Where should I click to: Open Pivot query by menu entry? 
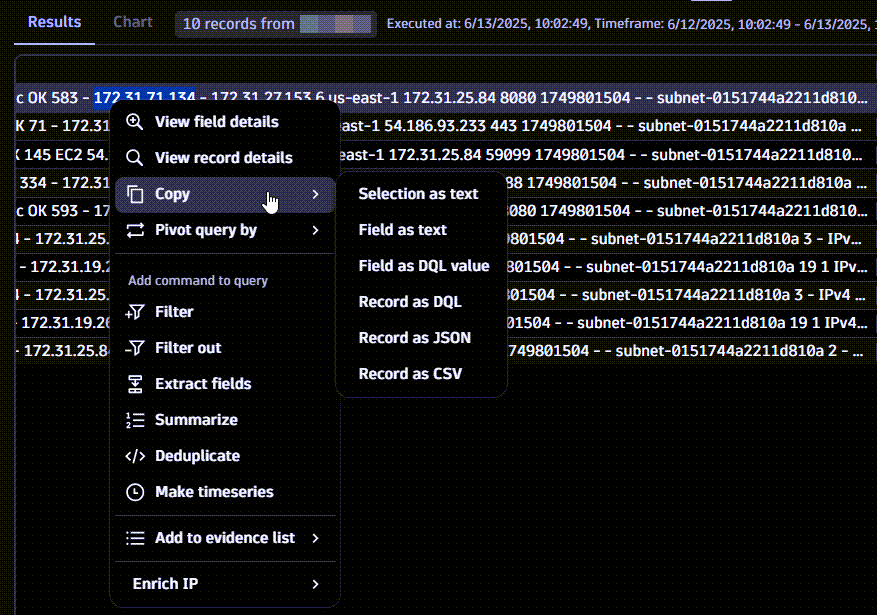click(x=225, y=230)
